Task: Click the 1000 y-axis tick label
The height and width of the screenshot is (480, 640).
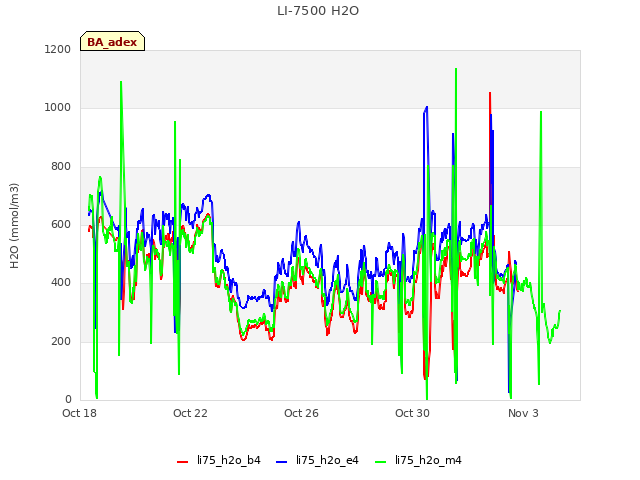Action: tap(58, 108)
